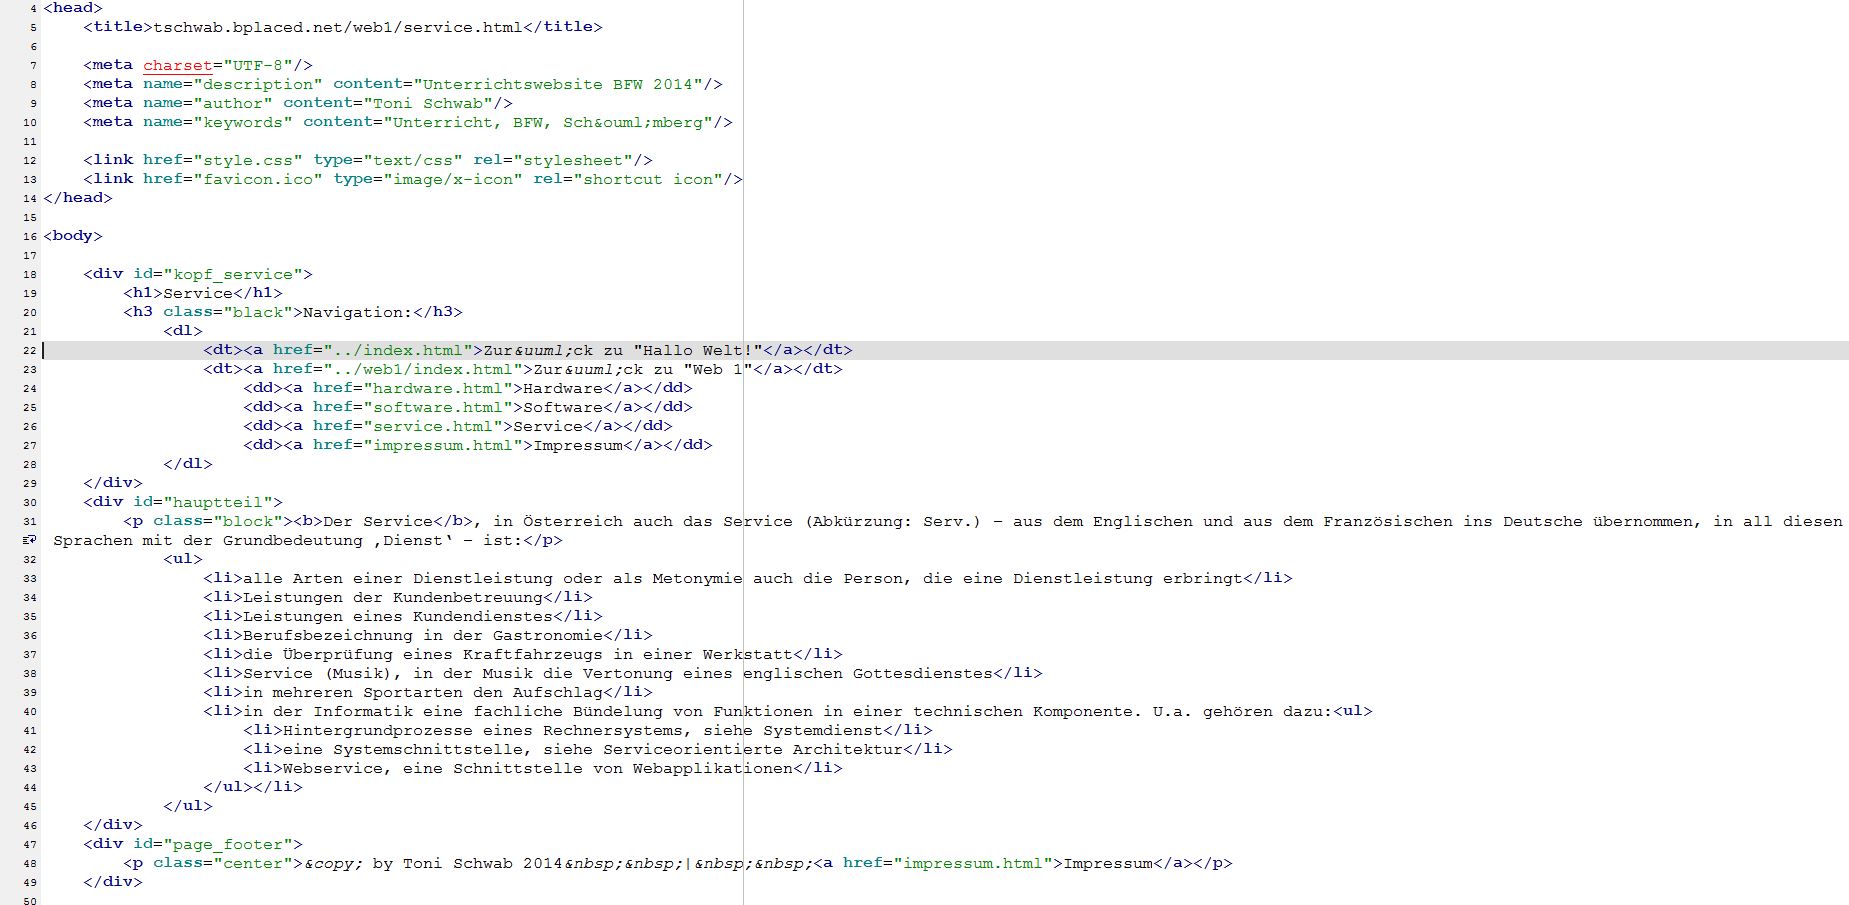Place cursor on red-underlined charset attribute
The height and width of the screenshot is (905, 1849).
click(177, 65)
